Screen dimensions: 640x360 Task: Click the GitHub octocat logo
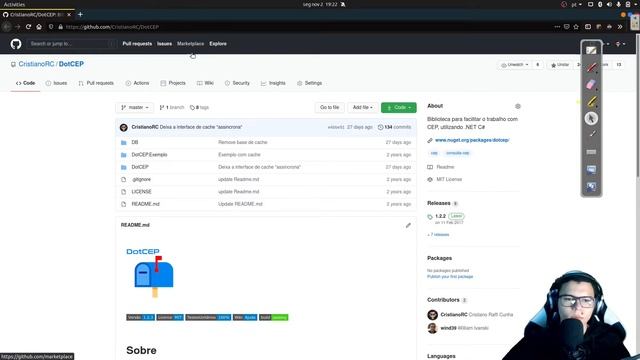(x=16, y=44)
